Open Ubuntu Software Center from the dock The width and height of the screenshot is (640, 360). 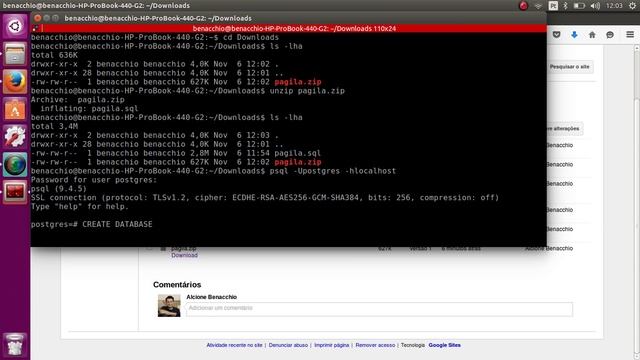point(15,109)
